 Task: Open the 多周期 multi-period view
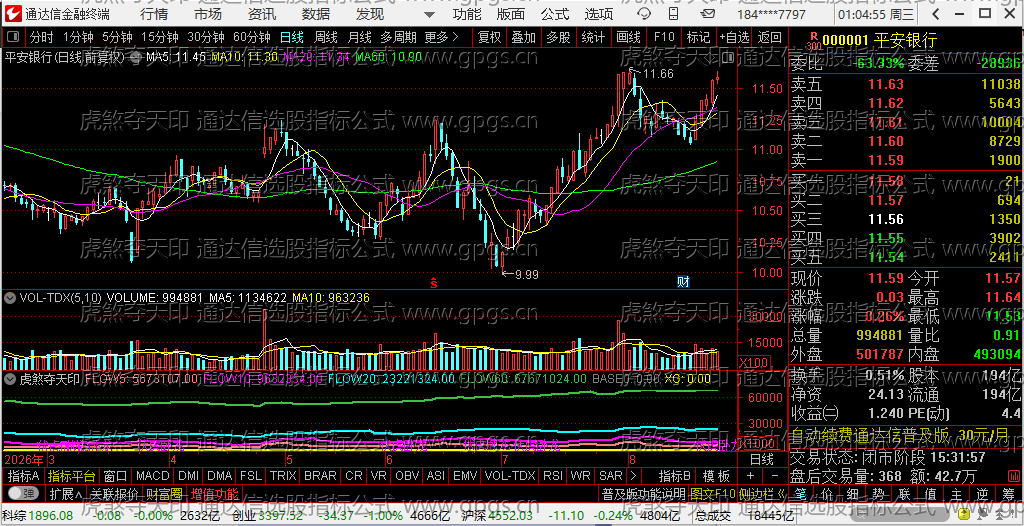coord(398,37)
